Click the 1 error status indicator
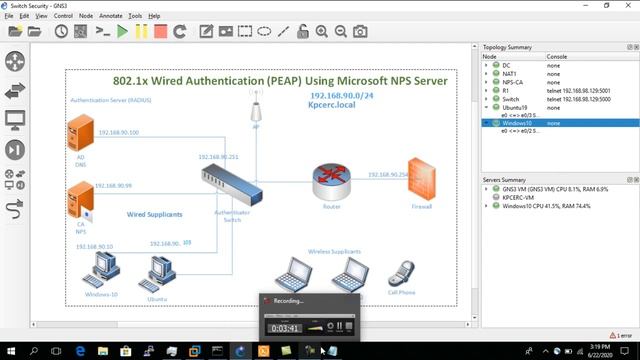The height and width of the screenshot is (360, 640). pyautogui.click(x=621, y=336)
